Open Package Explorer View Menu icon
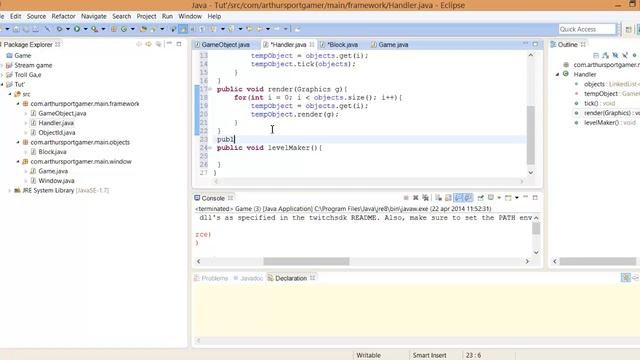Viewport: 640px width, 360px height. tap(158, 44)
